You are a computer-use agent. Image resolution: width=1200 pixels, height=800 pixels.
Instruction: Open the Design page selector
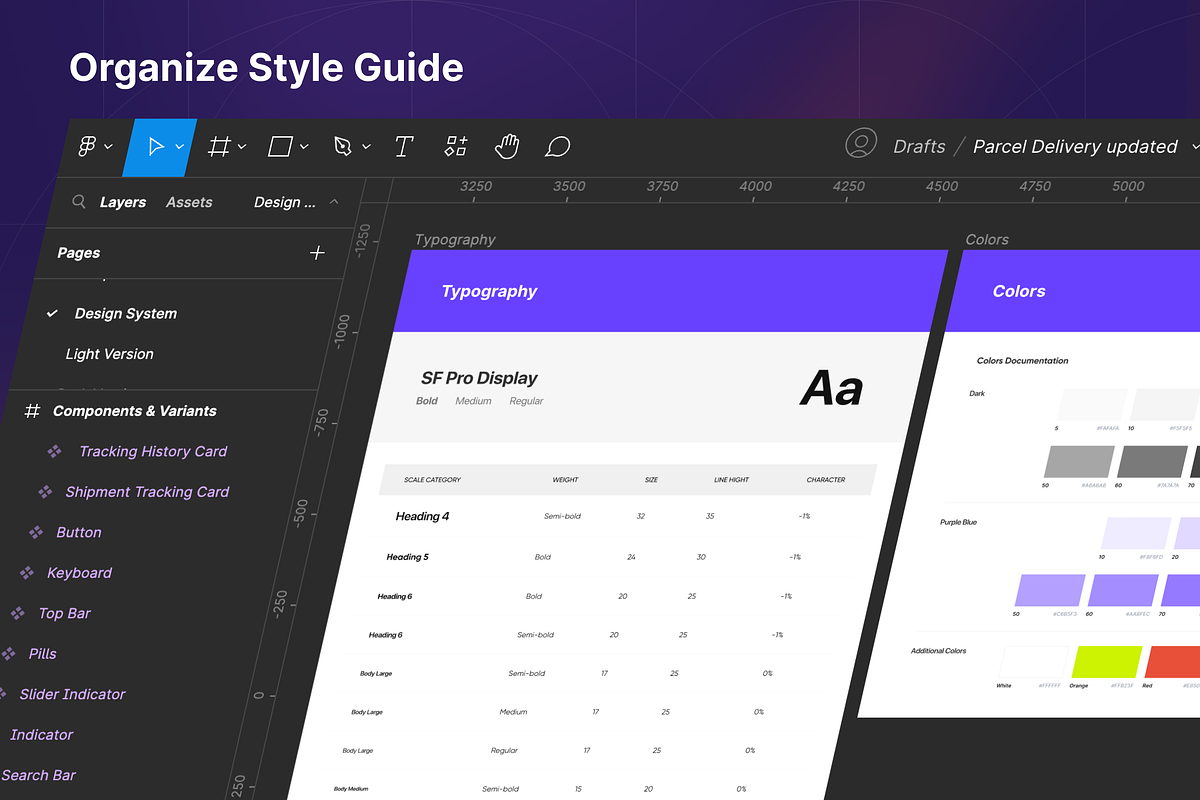click(285, 202)
